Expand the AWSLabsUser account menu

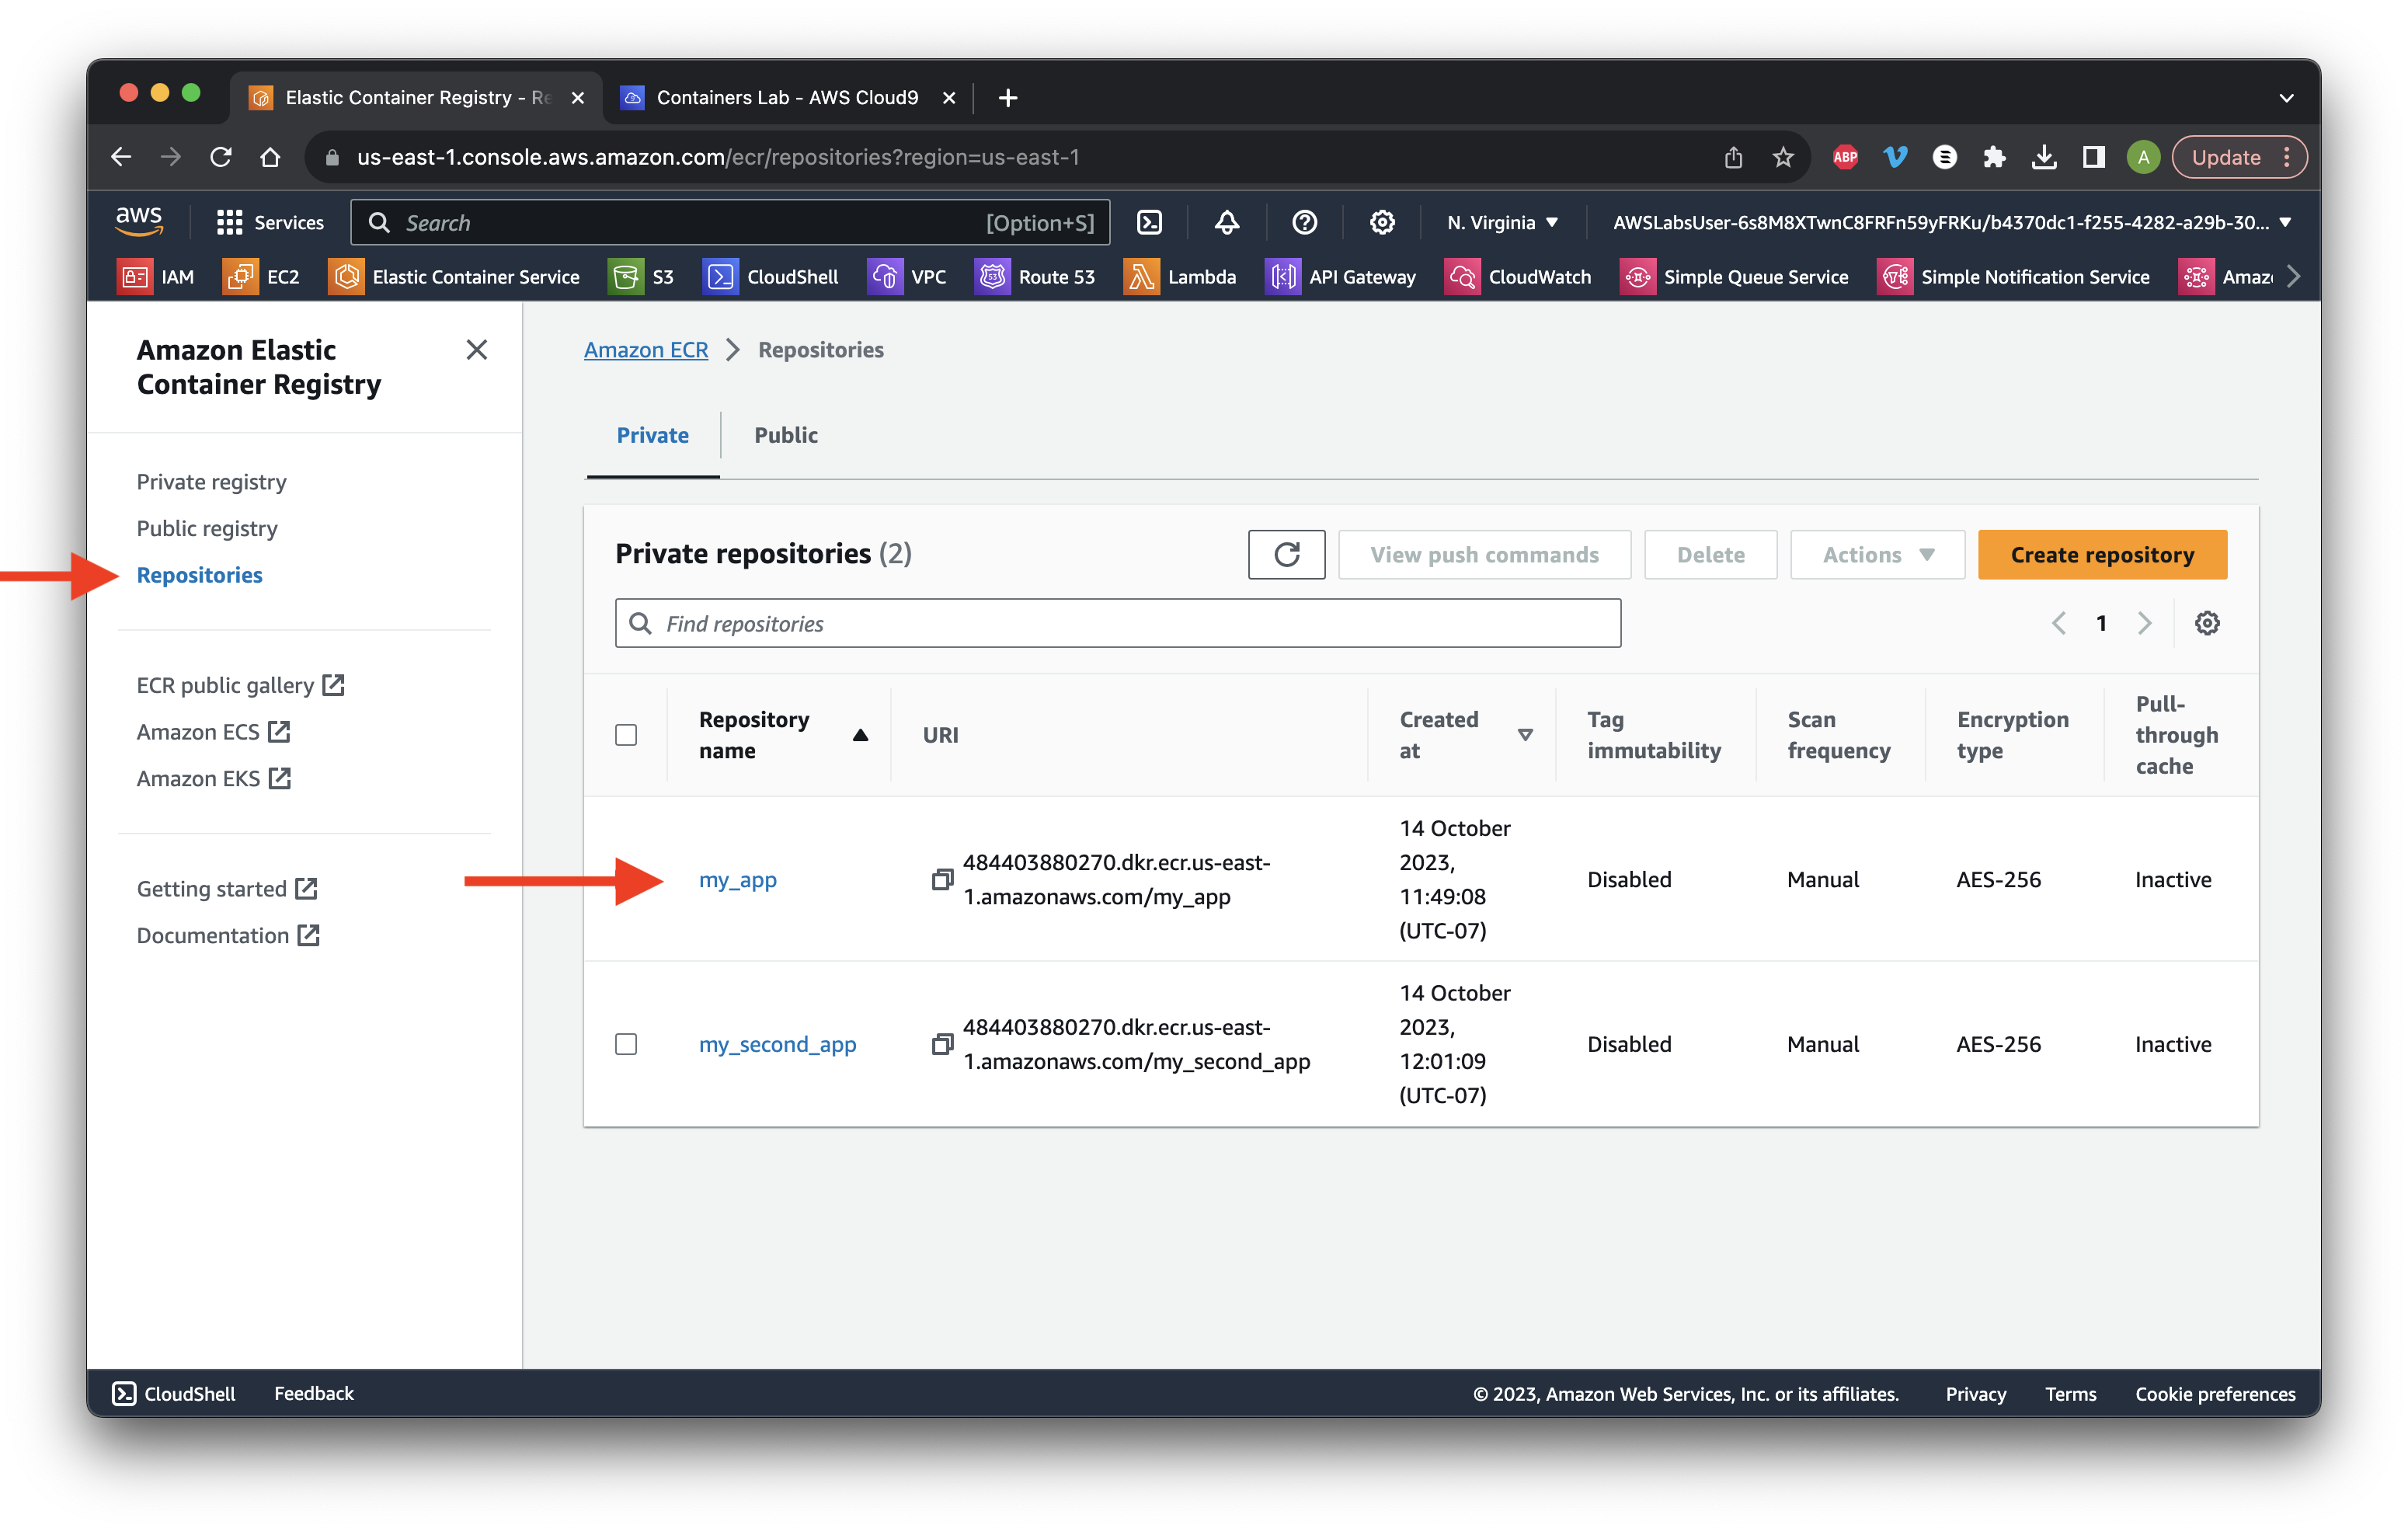(x=1951, y=222)
